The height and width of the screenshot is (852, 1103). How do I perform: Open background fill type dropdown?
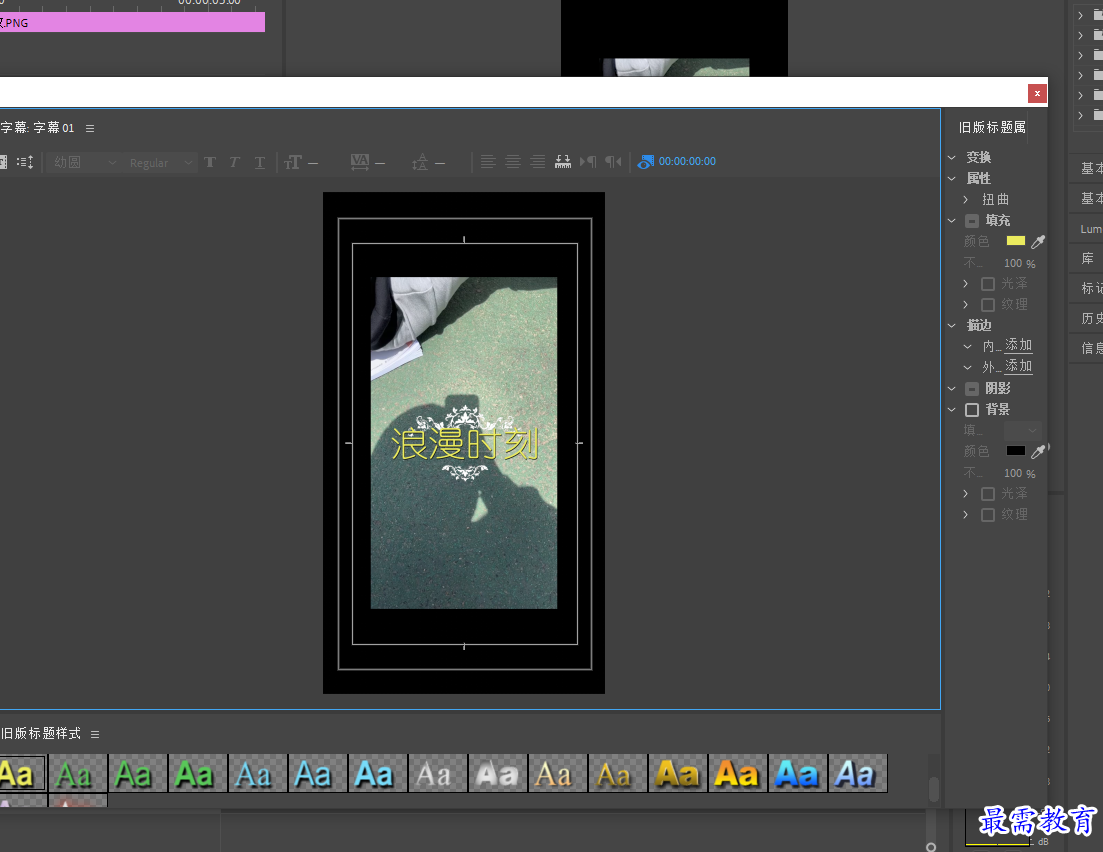coord(1023,430)
